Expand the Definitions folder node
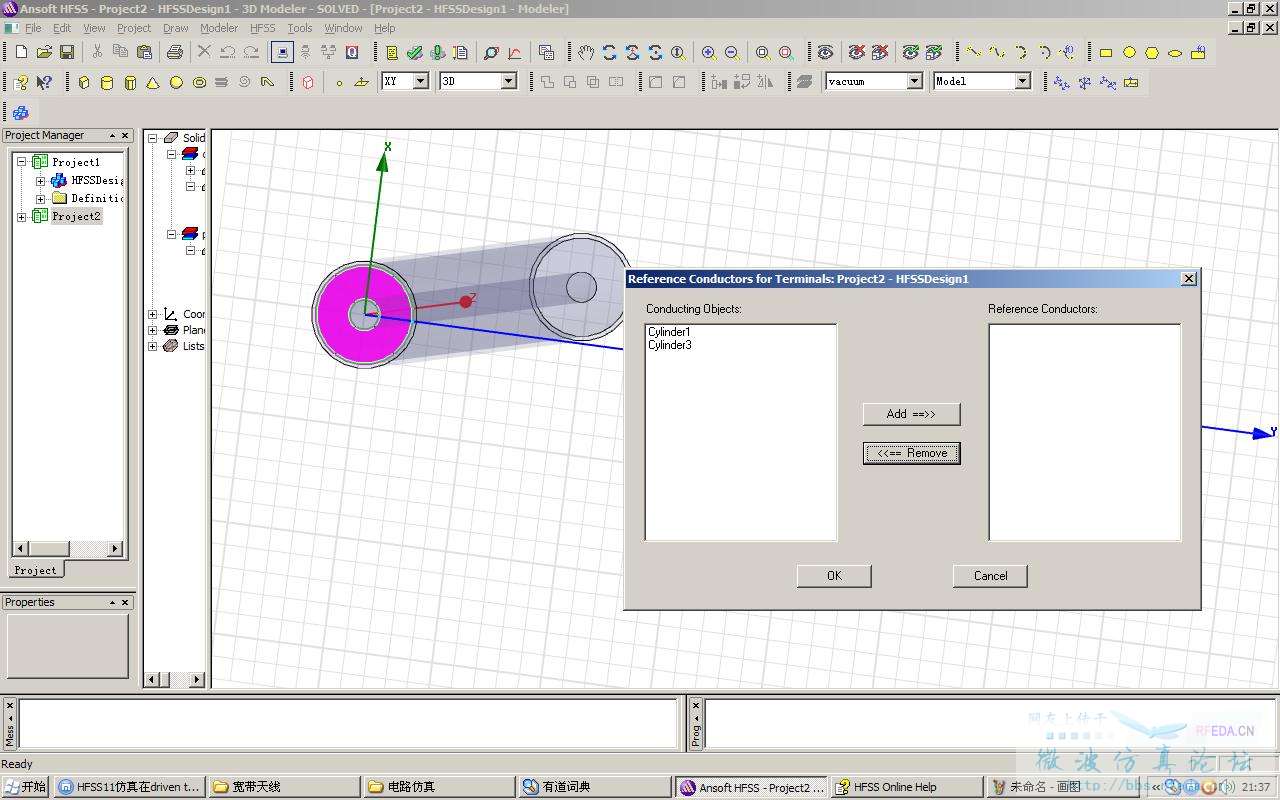This screenshot has height=800, width=1280. point(40,198)
